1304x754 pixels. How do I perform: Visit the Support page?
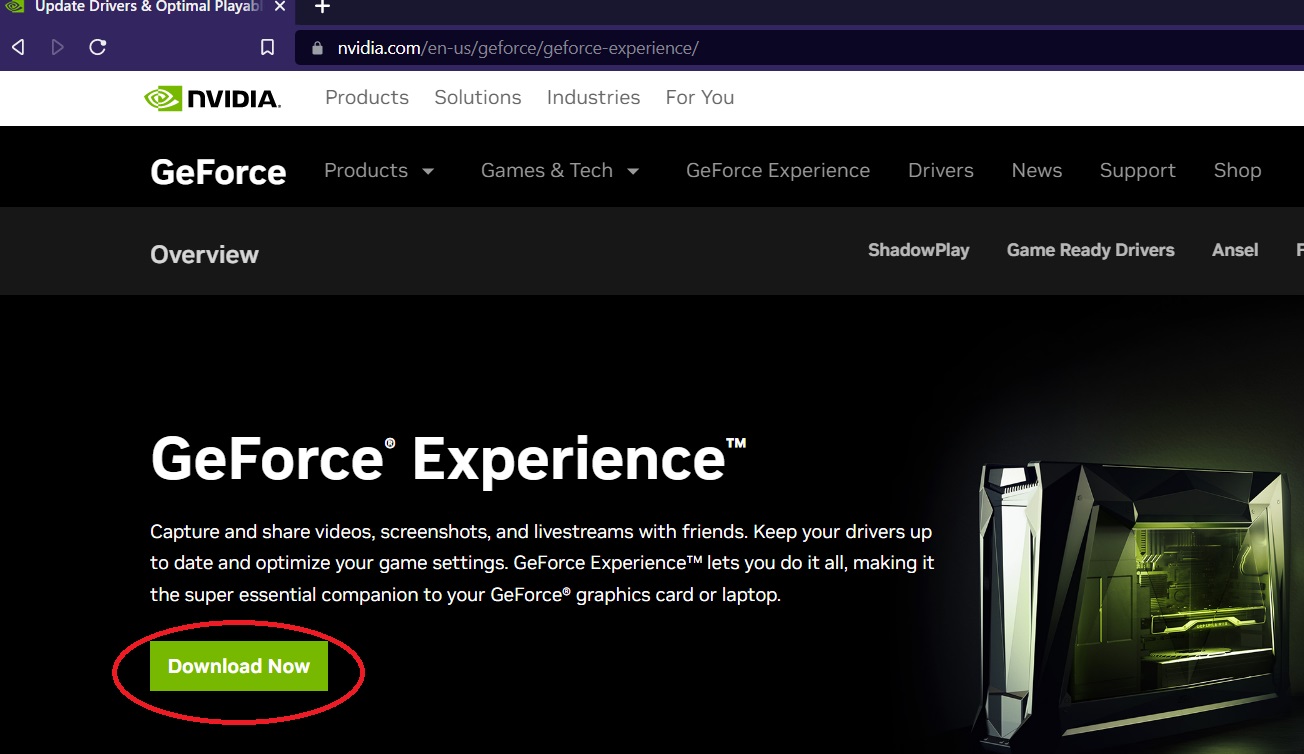[1138, 171]
